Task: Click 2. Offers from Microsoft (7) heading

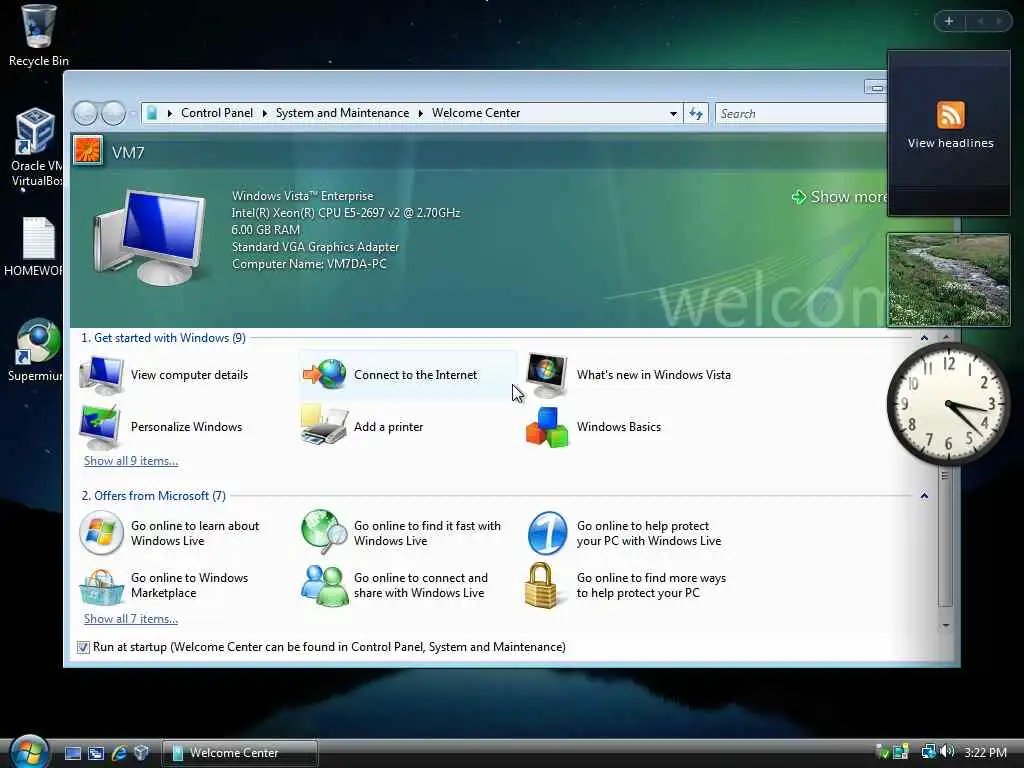Action: (153, 496)
